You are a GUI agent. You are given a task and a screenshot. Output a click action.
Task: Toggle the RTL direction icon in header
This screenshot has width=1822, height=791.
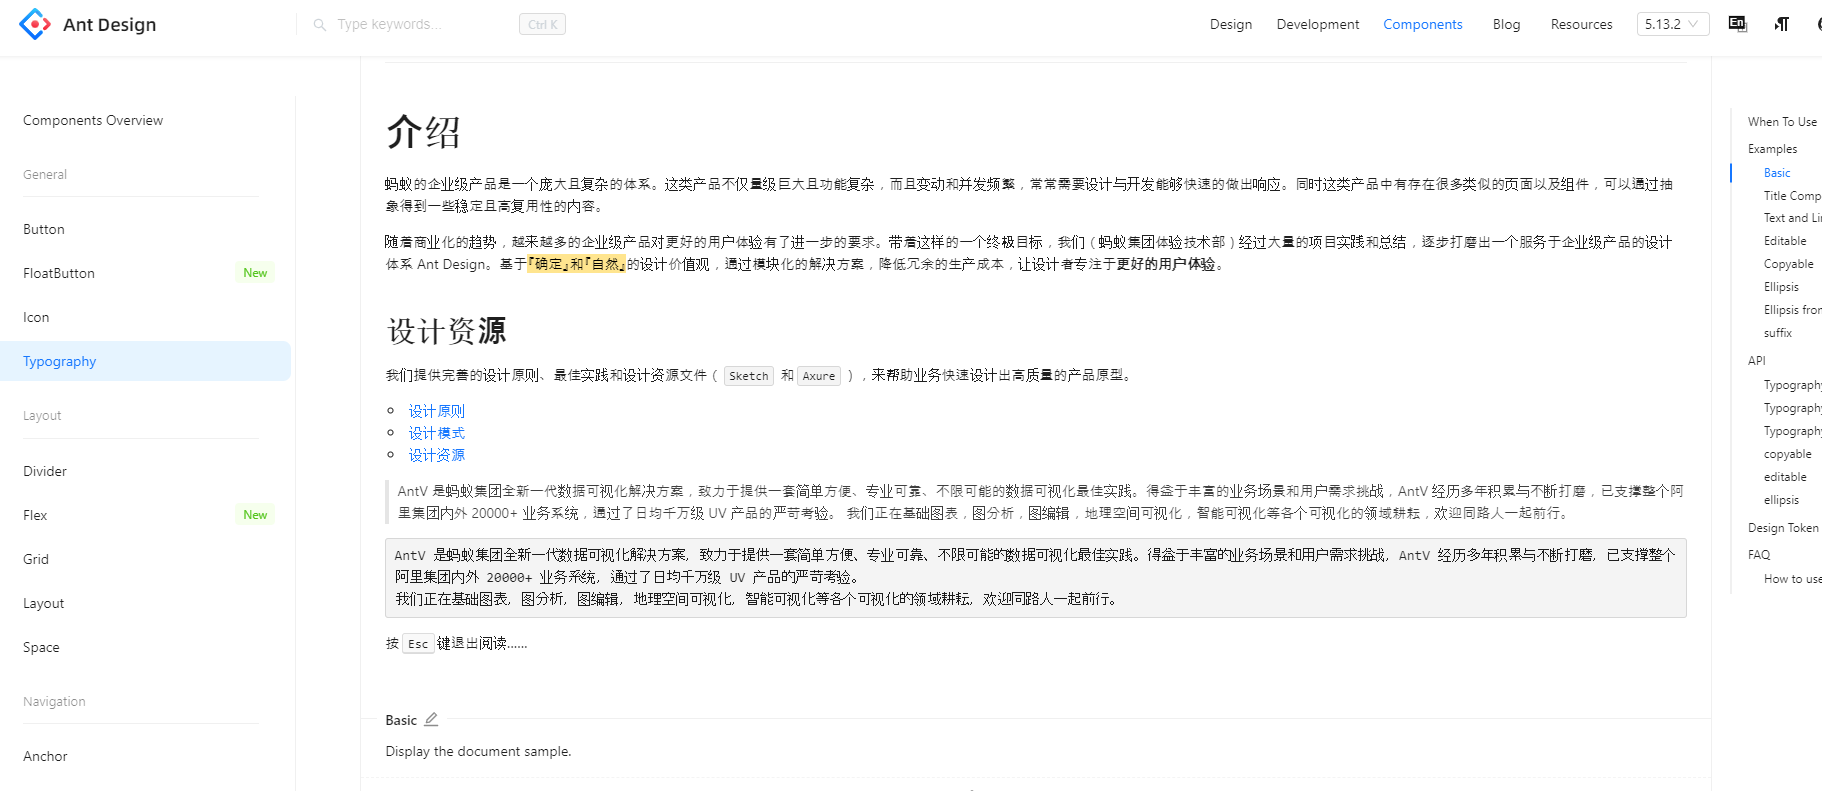pos(1782,24)
